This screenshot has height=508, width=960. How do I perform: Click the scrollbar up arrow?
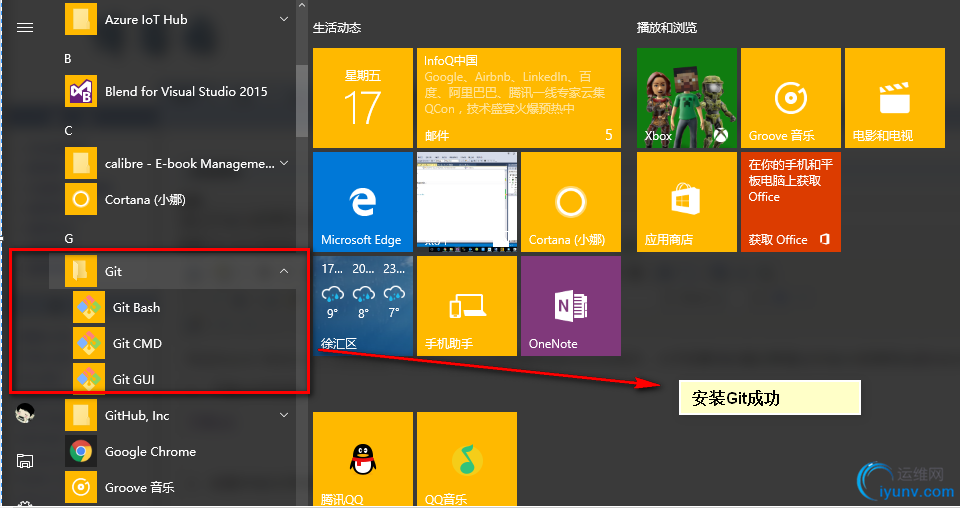point(302,5)
